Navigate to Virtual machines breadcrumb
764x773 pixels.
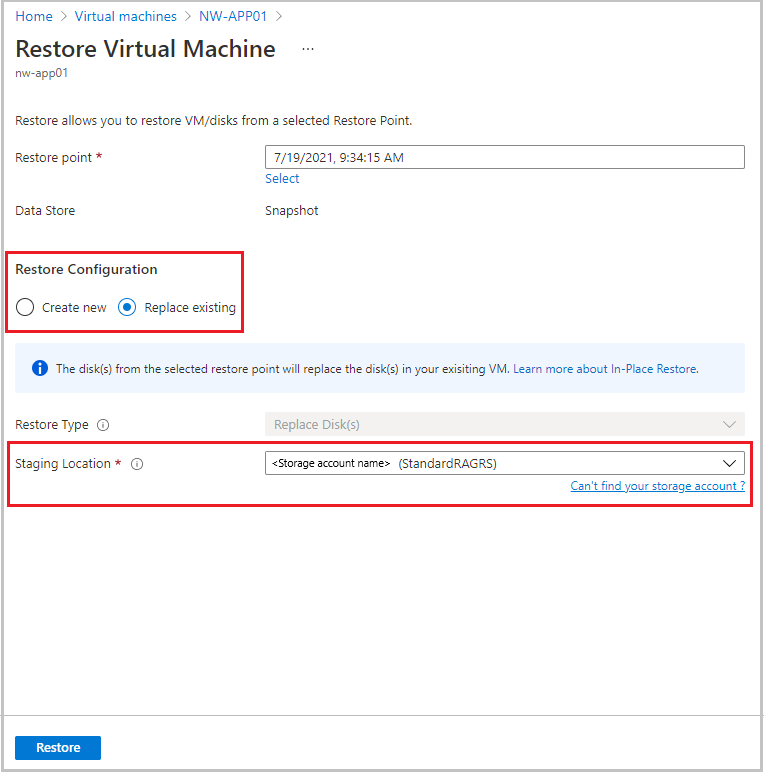[125, 16]
